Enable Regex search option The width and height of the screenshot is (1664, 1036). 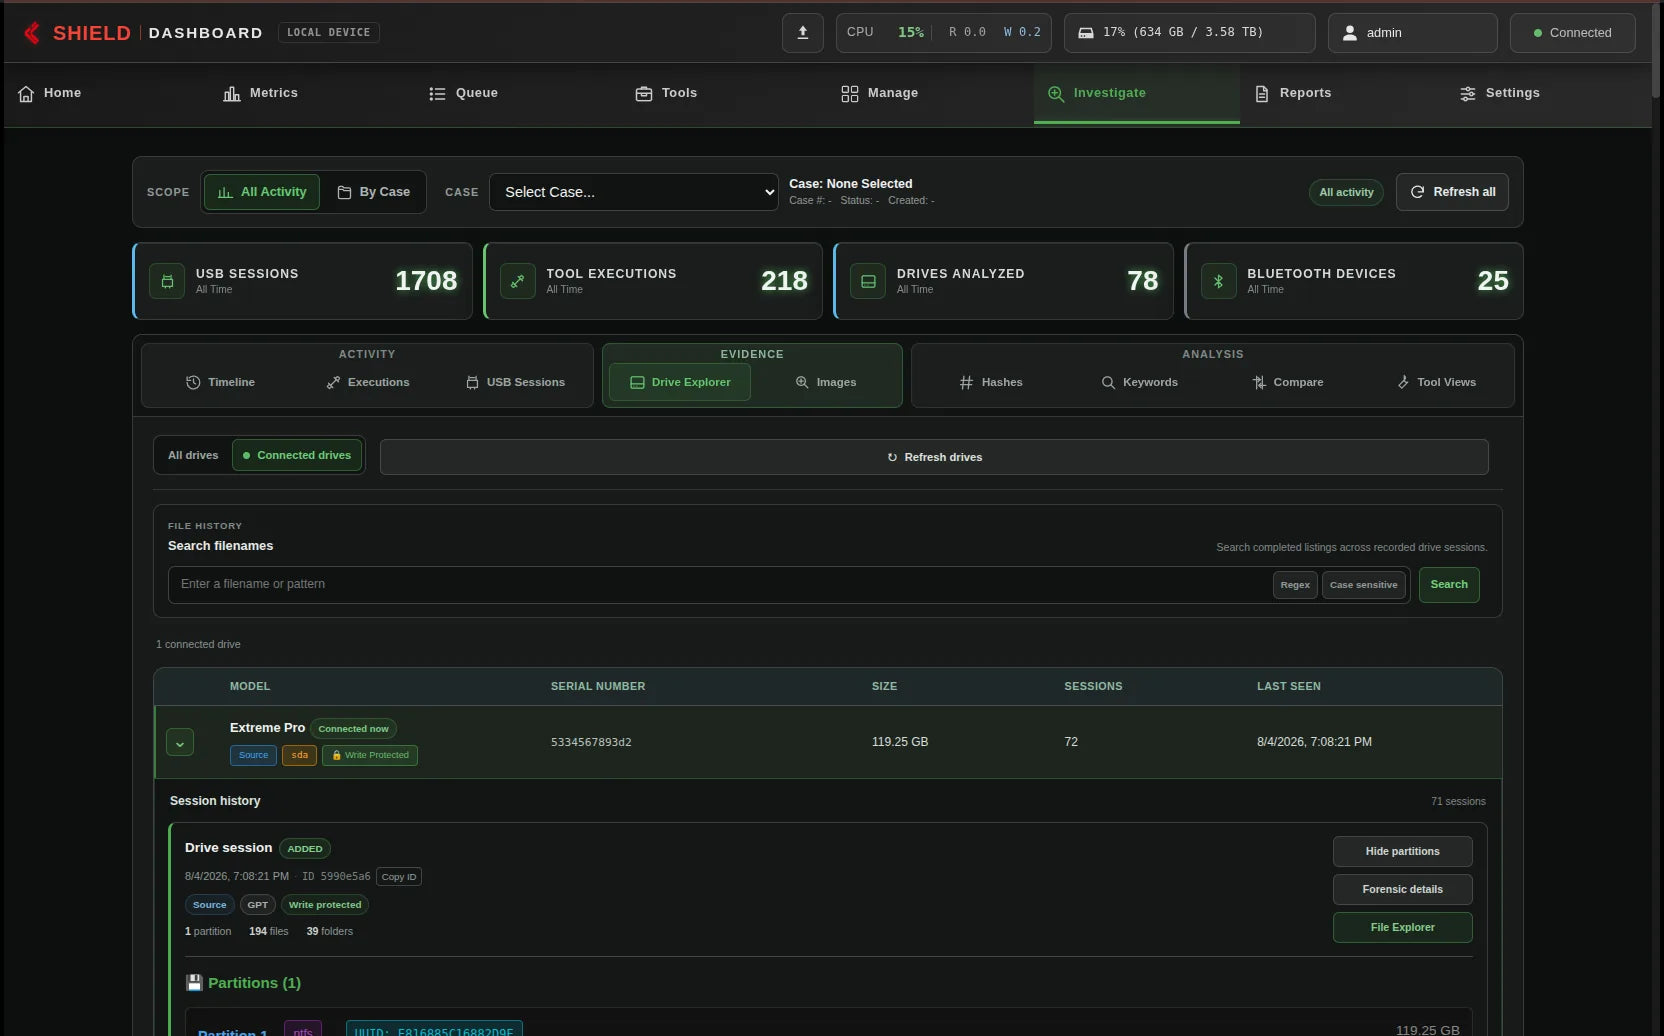point(1295,585)
